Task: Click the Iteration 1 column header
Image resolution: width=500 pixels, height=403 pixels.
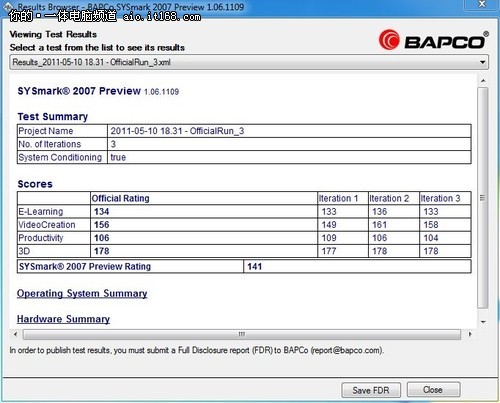Action: click(338, 198)
